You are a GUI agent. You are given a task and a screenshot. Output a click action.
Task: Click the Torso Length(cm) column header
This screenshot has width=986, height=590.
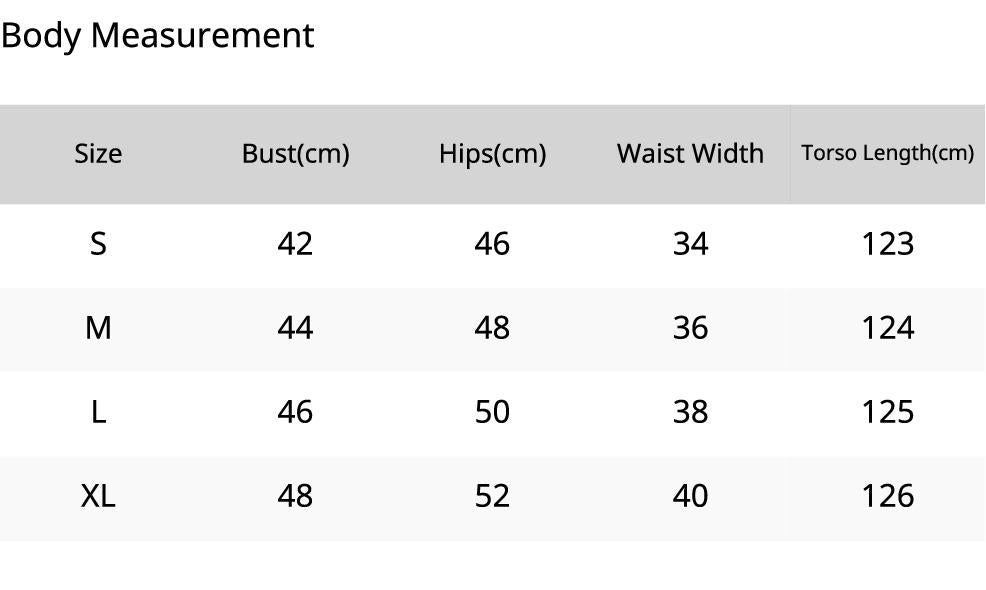point(887,154)
